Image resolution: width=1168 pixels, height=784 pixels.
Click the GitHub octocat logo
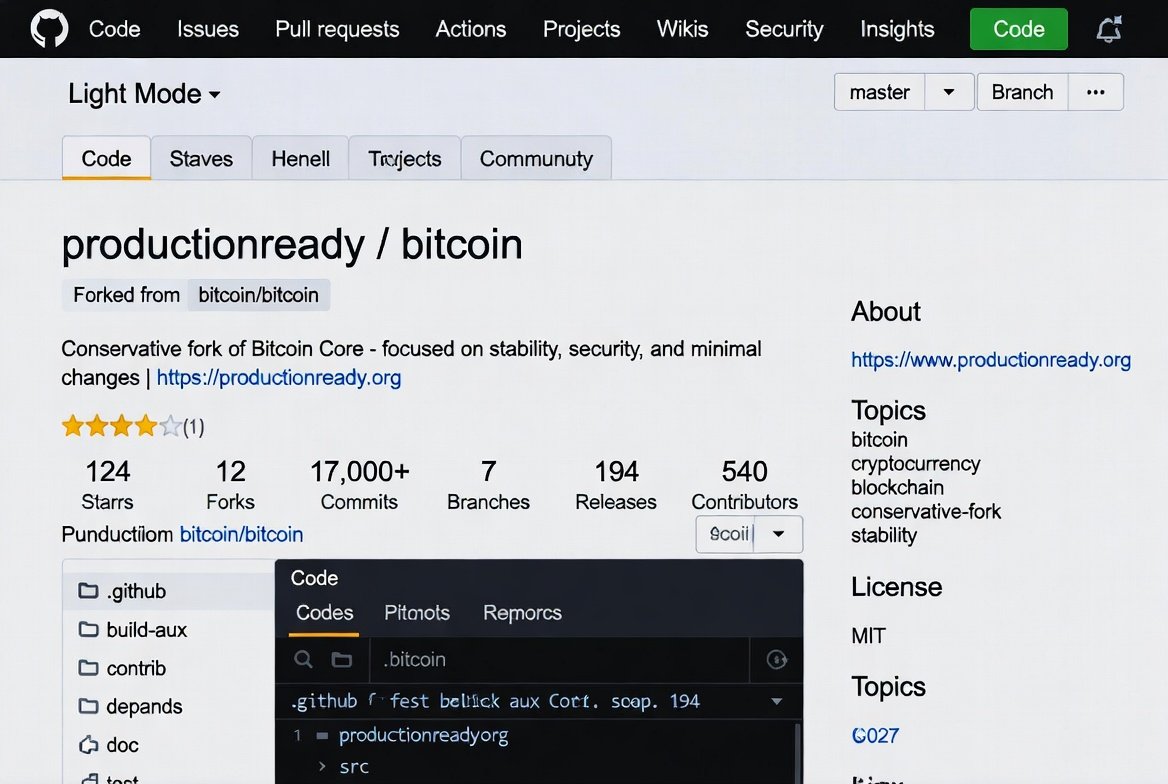(49, 29)
